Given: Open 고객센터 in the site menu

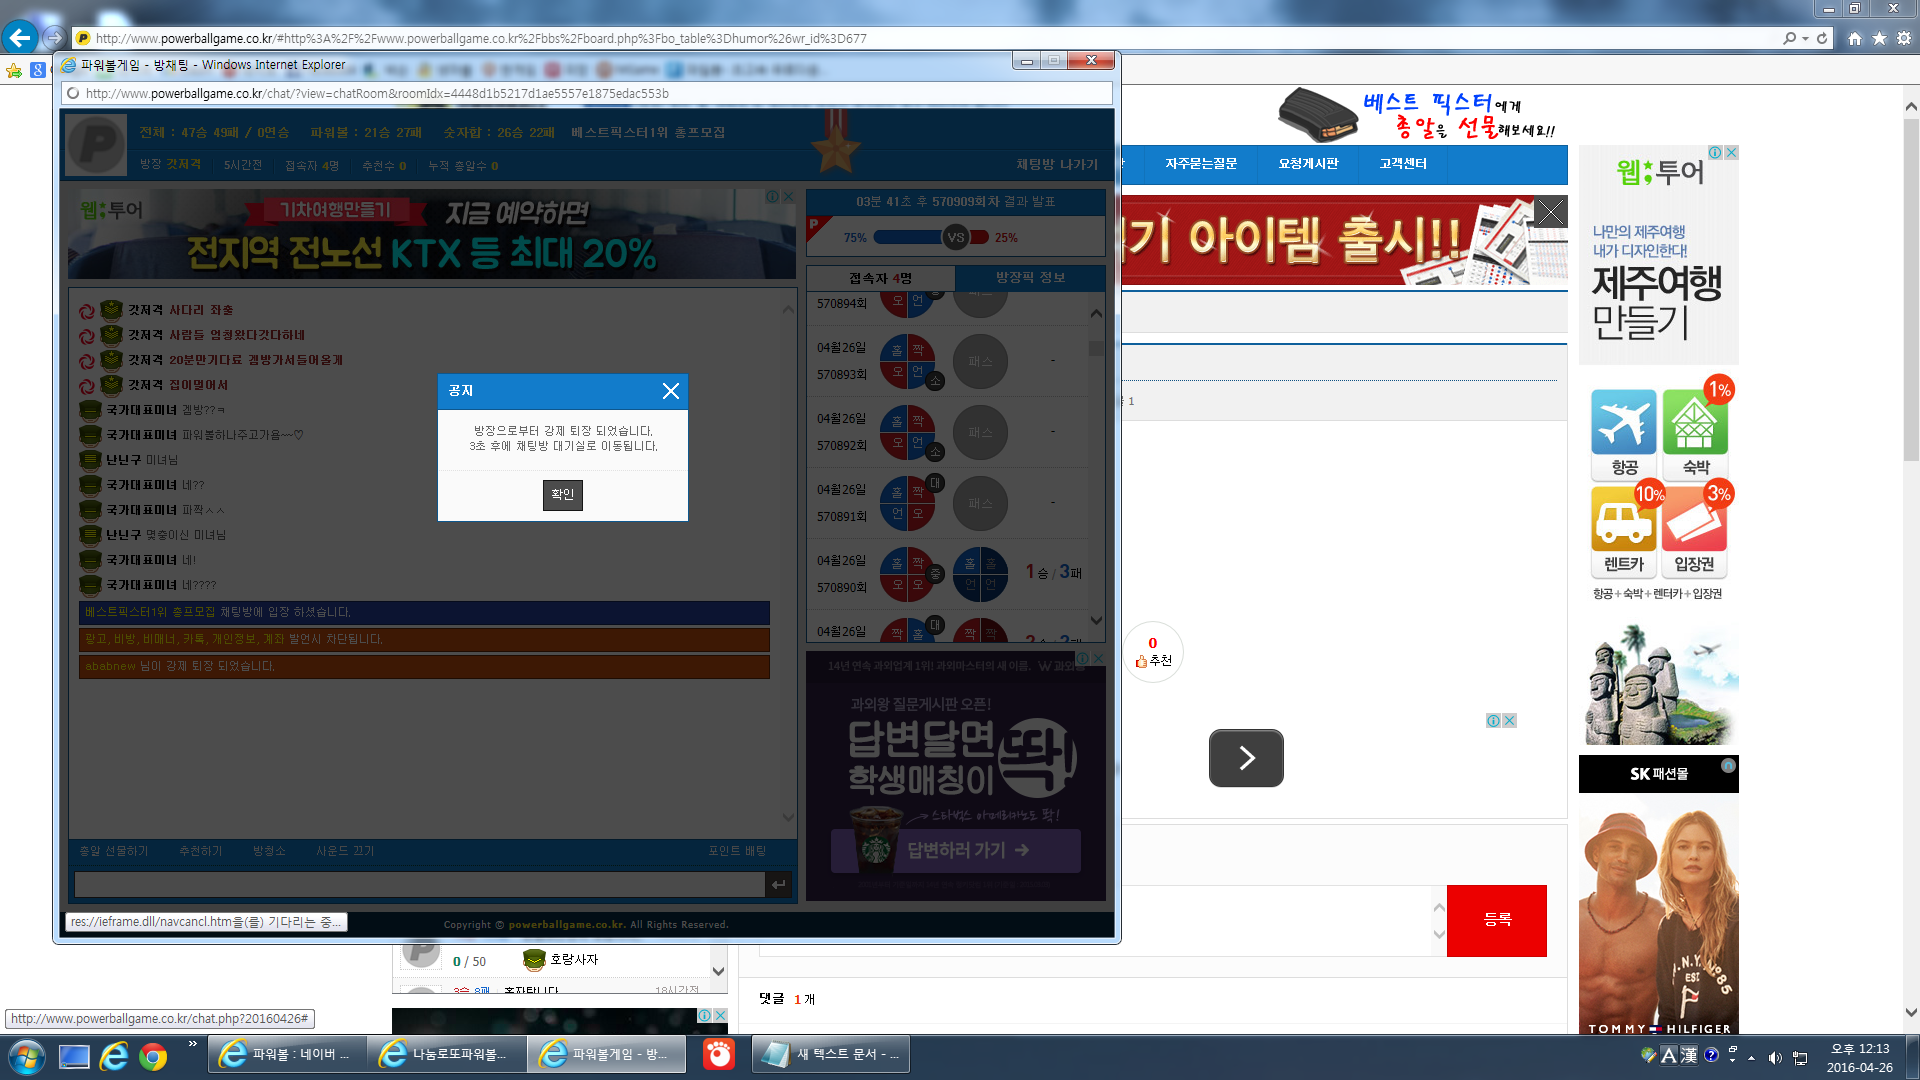Looking at the screenshot, I should 1403,164.
